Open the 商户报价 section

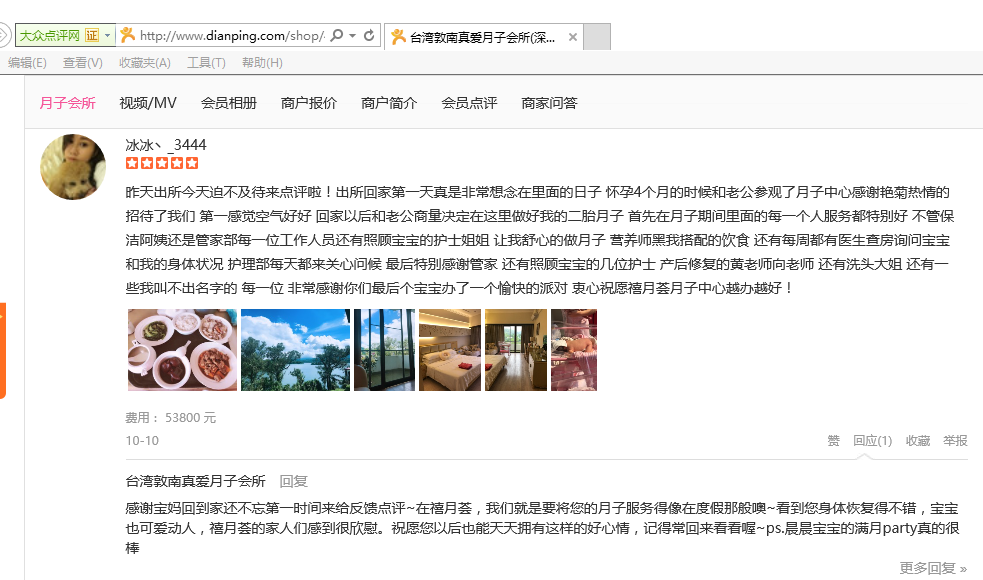309,103
